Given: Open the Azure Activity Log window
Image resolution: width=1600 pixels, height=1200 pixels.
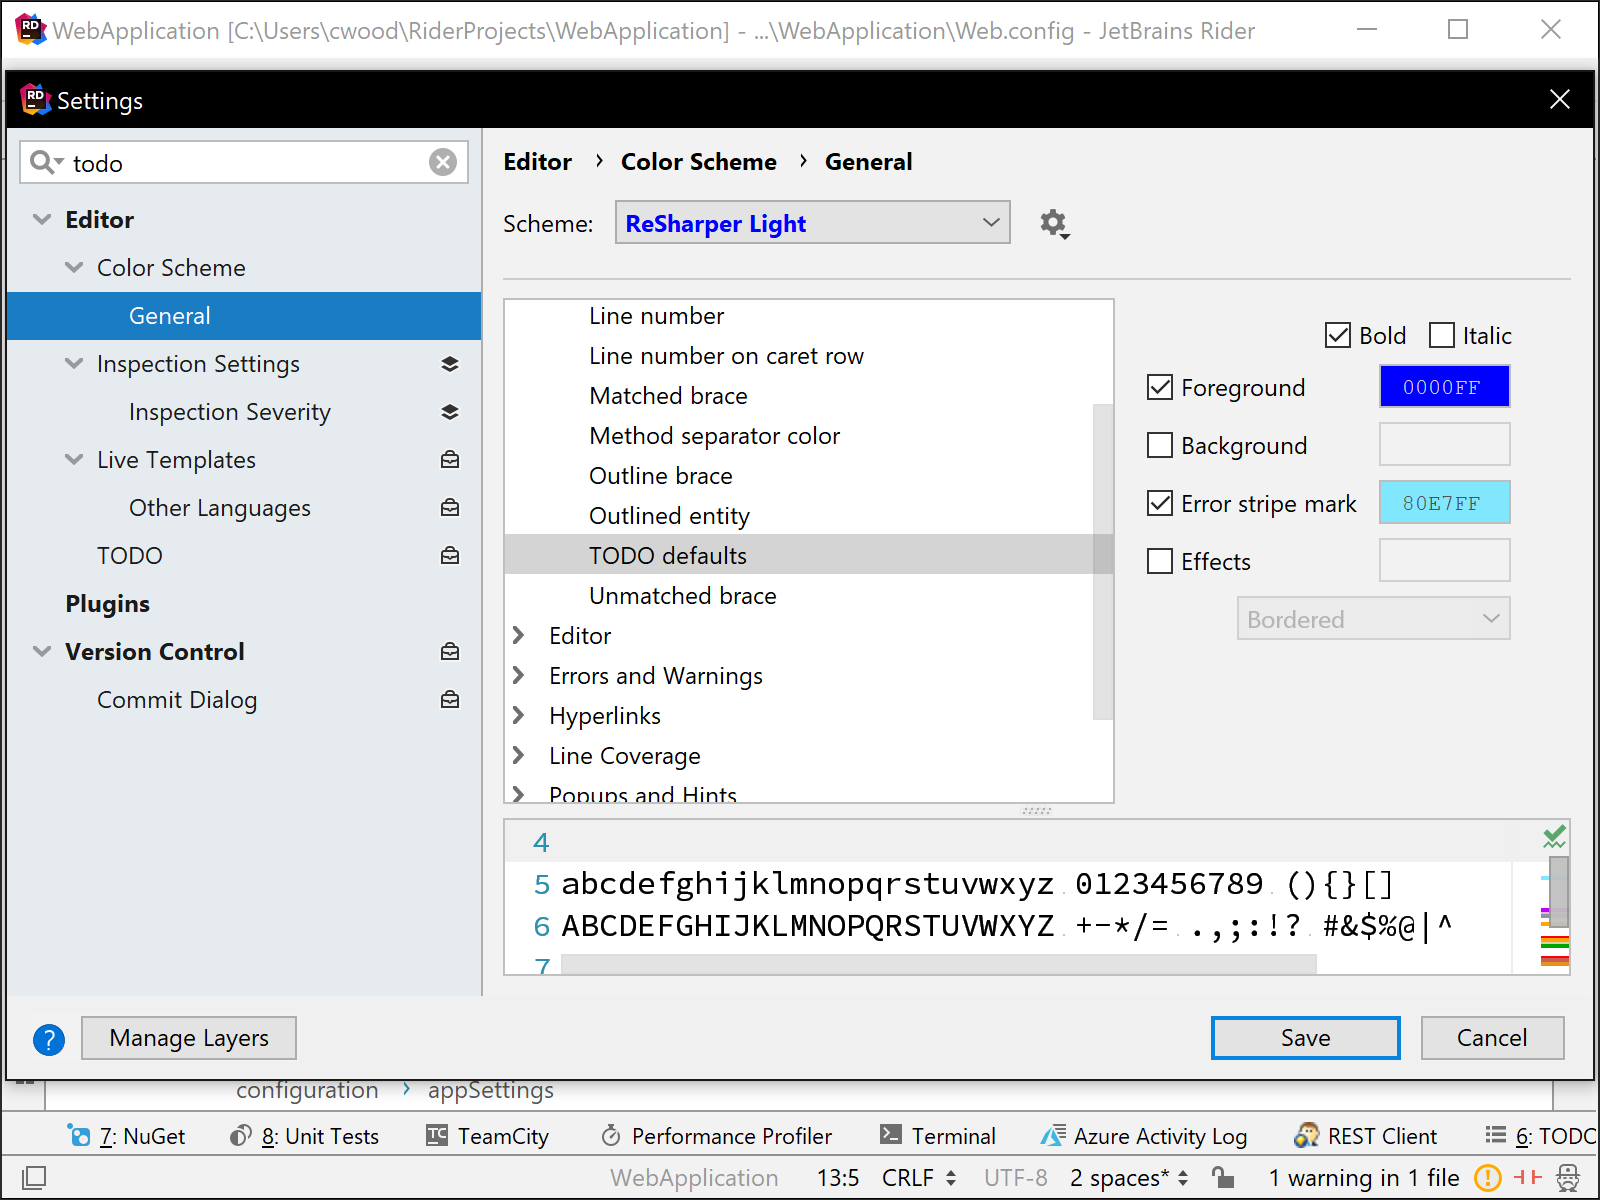Looking at the screenshot, I should coord(1144,1136).
